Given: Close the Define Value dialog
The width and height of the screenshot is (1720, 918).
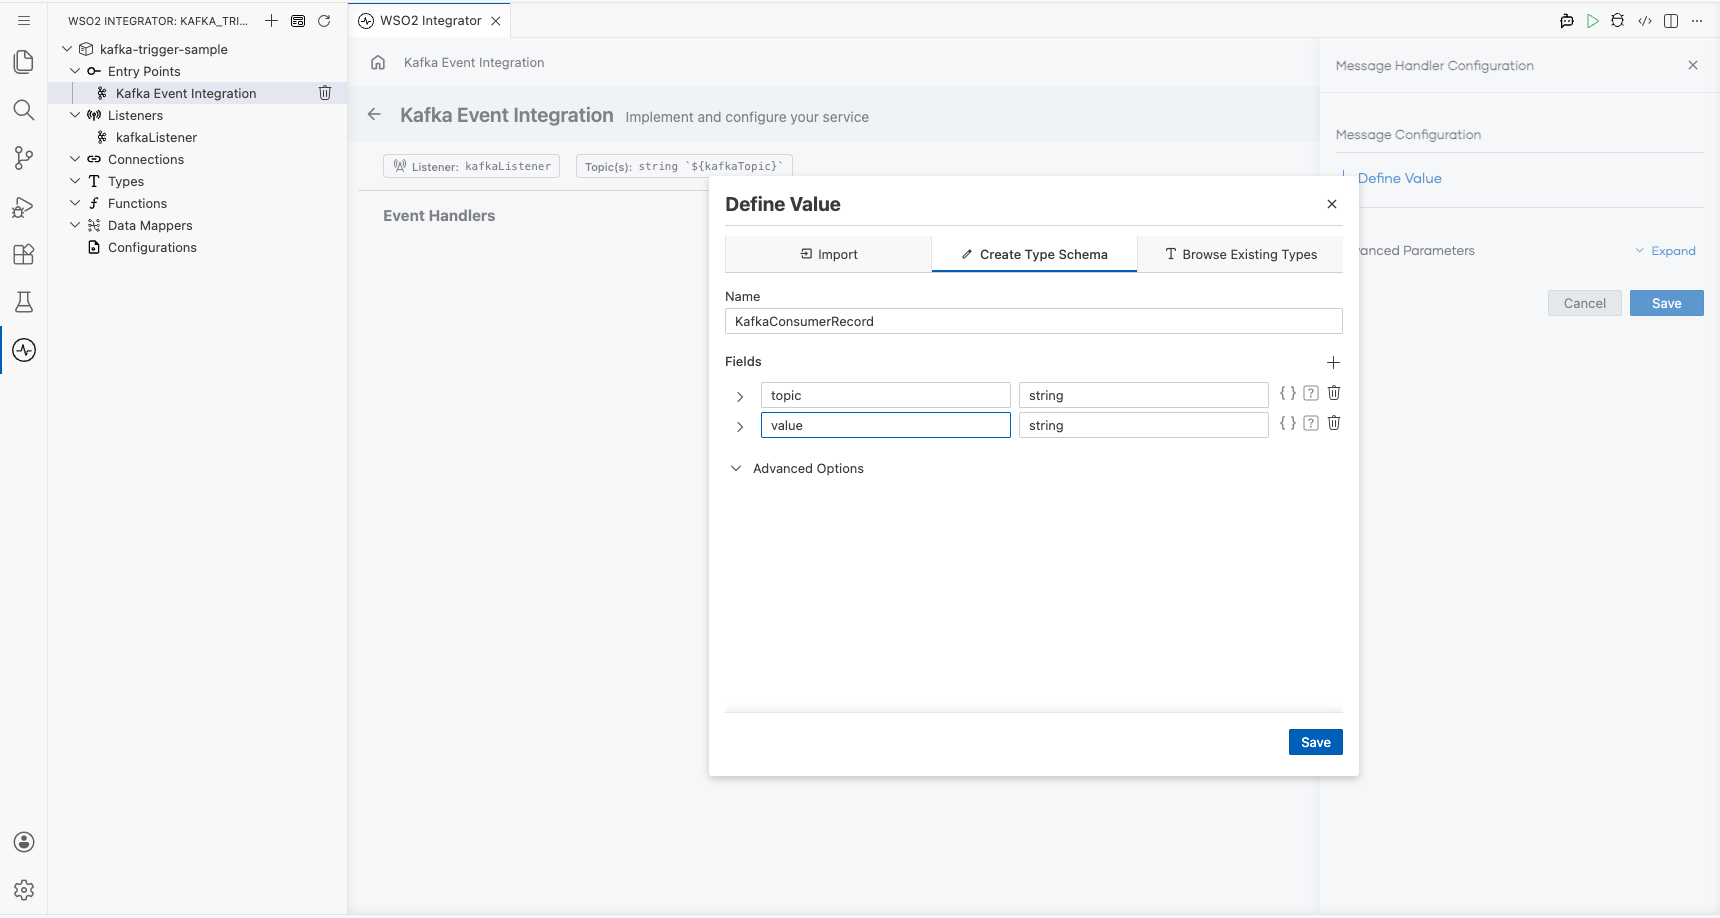Looking at the screenshot, I should 1332,204.
